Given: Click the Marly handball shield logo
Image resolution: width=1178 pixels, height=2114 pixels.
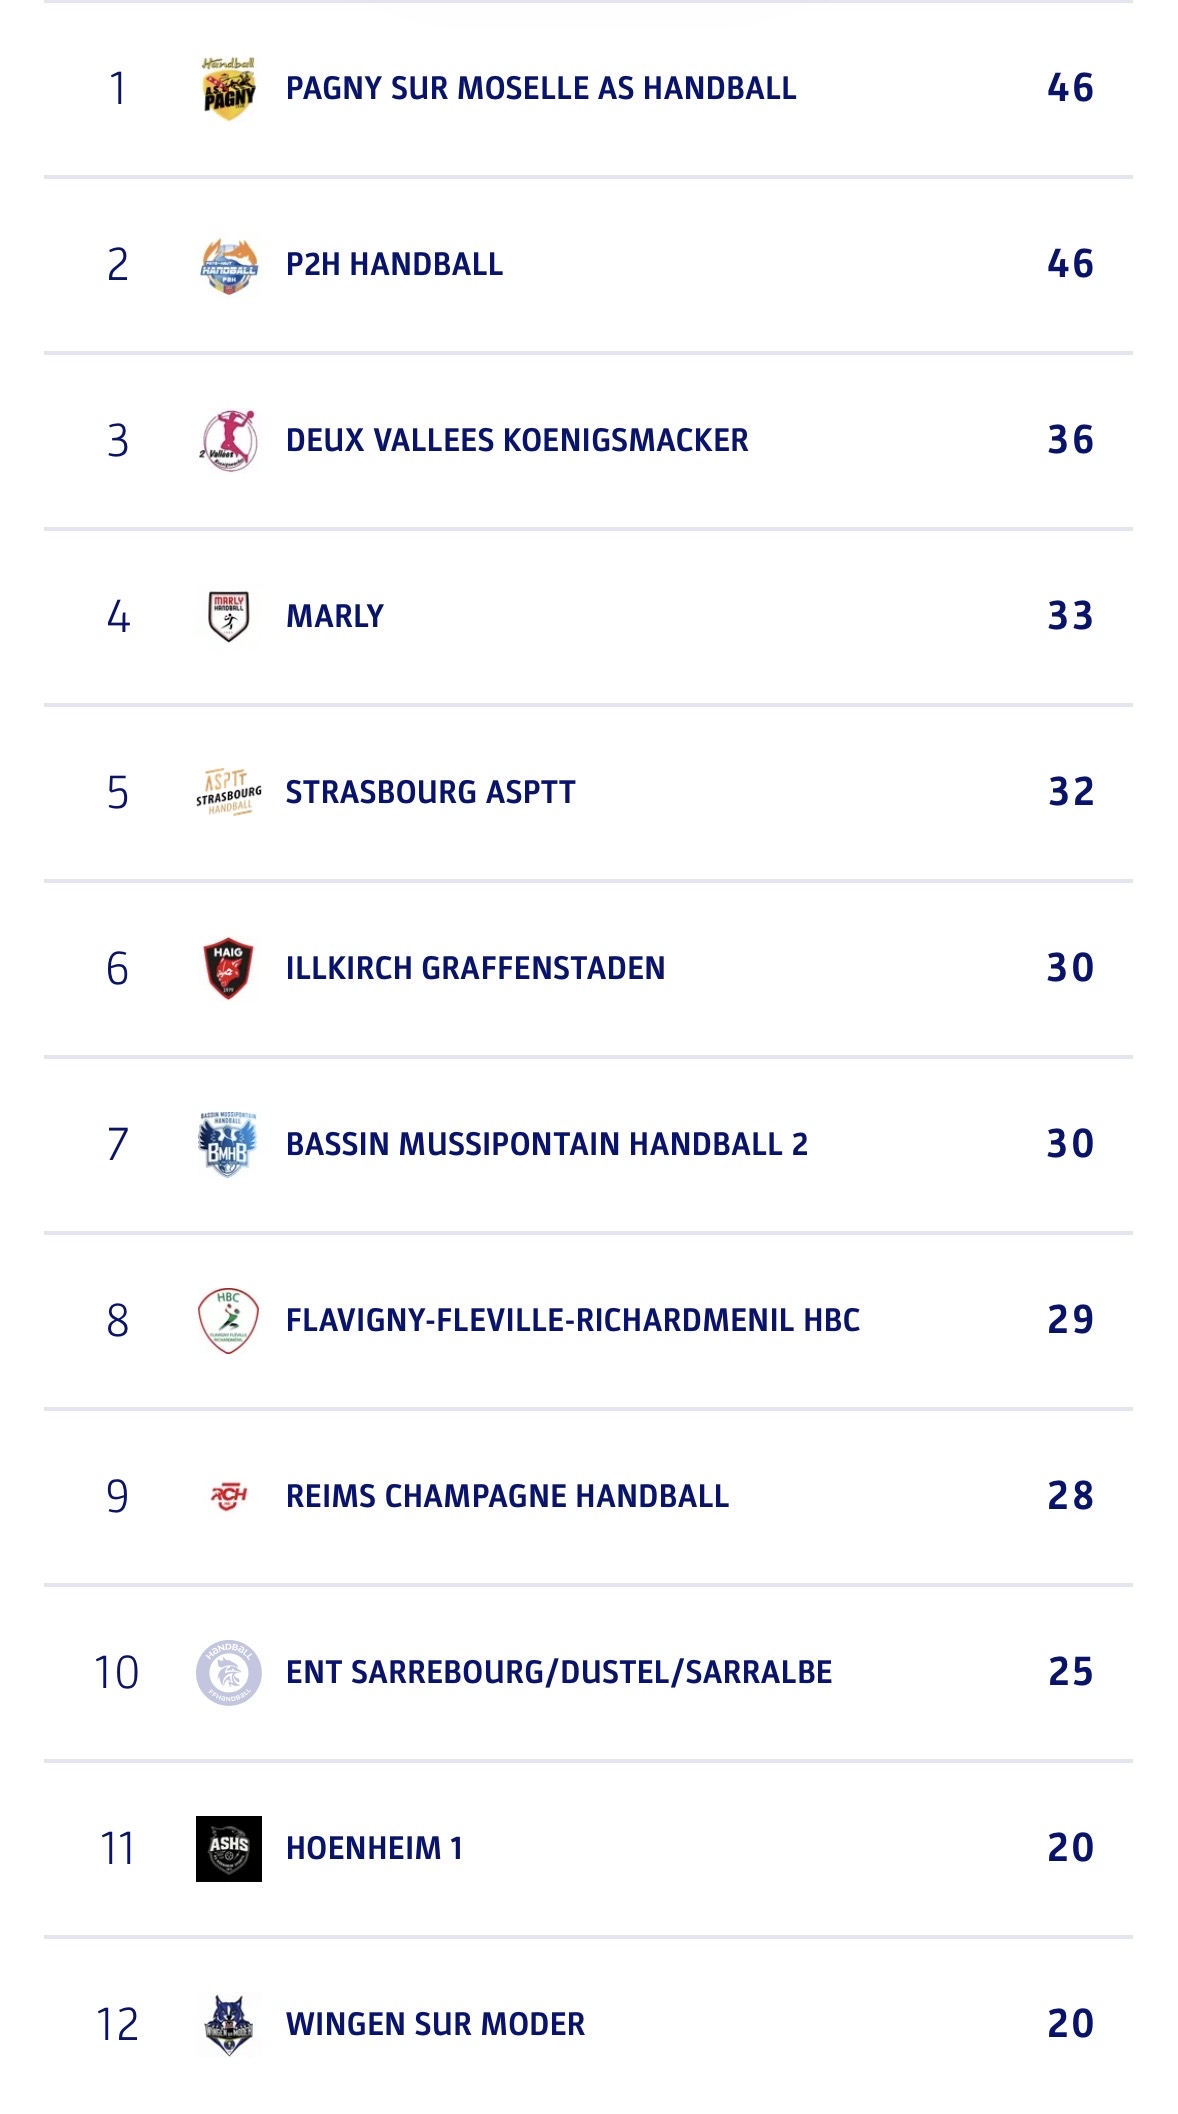Looking at the screenshot, I should pos(229,616).
